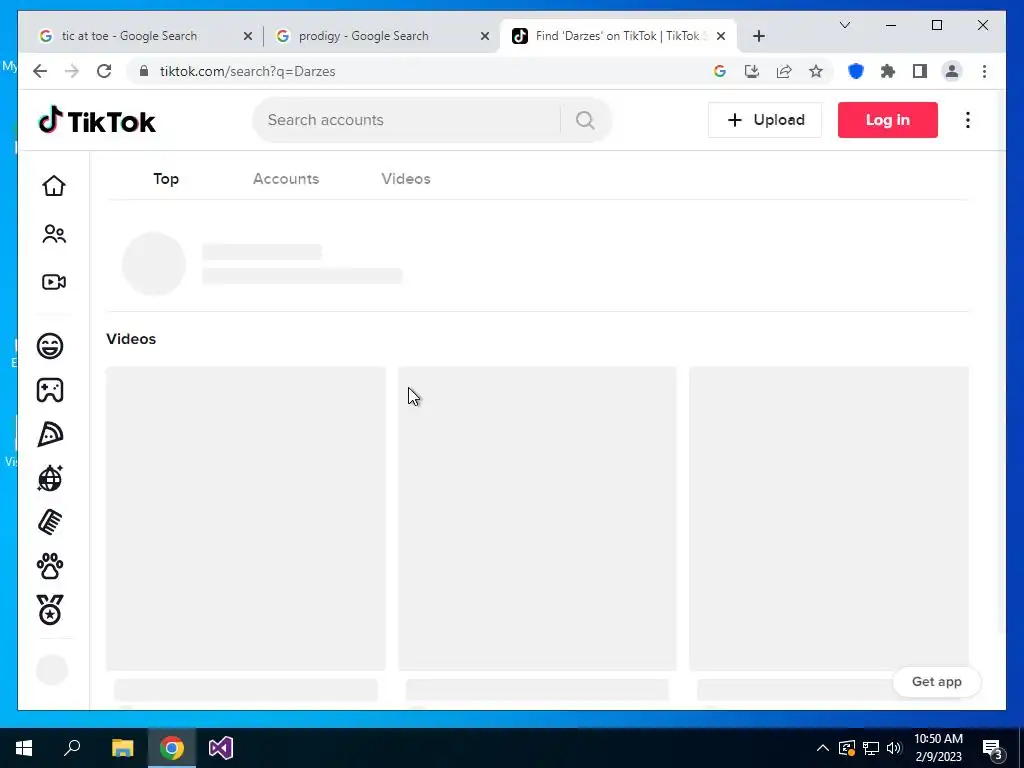Select the Beauty comb category icon
Screen dimensions: 1024x768
click(x=50, y=522)
